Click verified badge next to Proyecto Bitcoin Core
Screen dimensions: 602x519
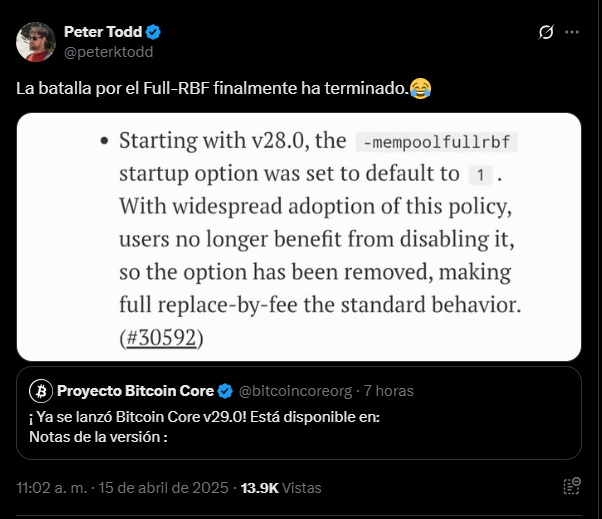pos(225,390)
